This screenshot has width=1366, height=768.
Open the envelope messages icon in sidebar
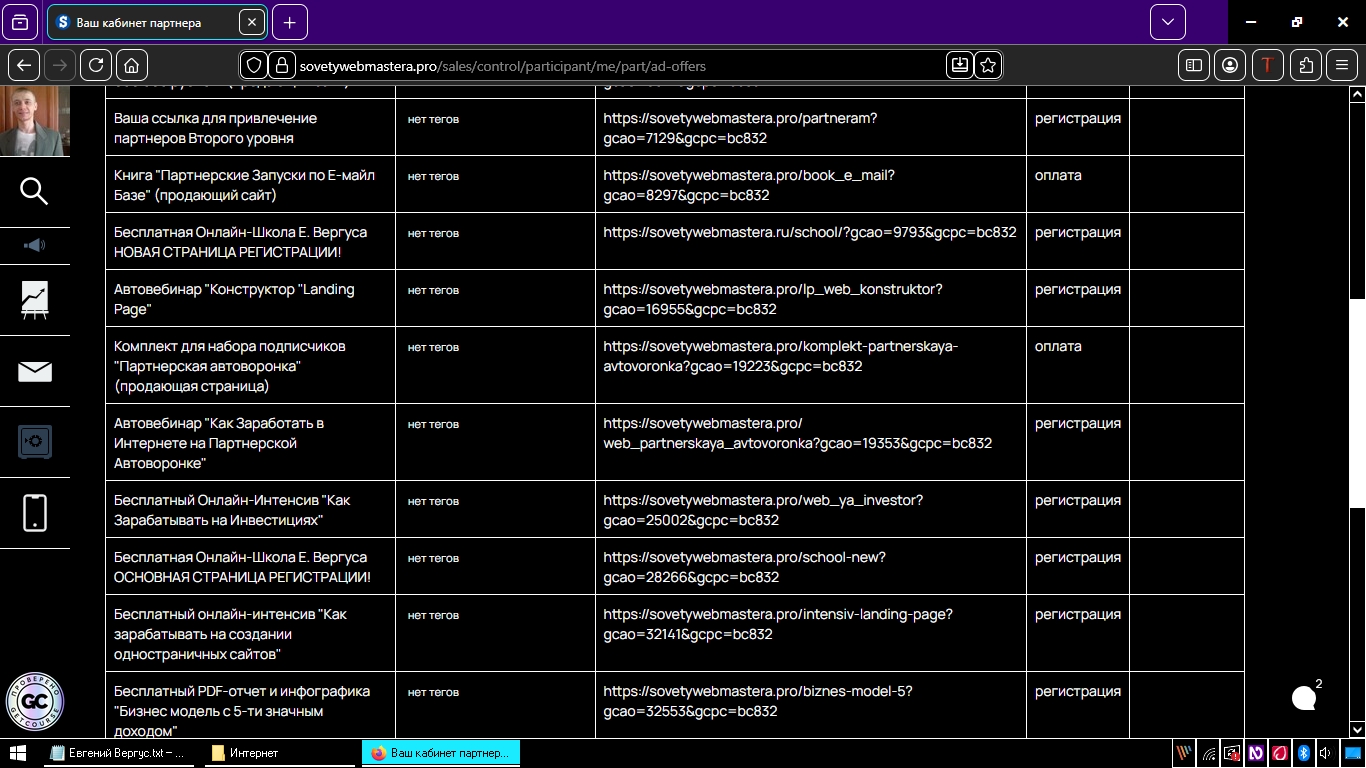point(34,372)
